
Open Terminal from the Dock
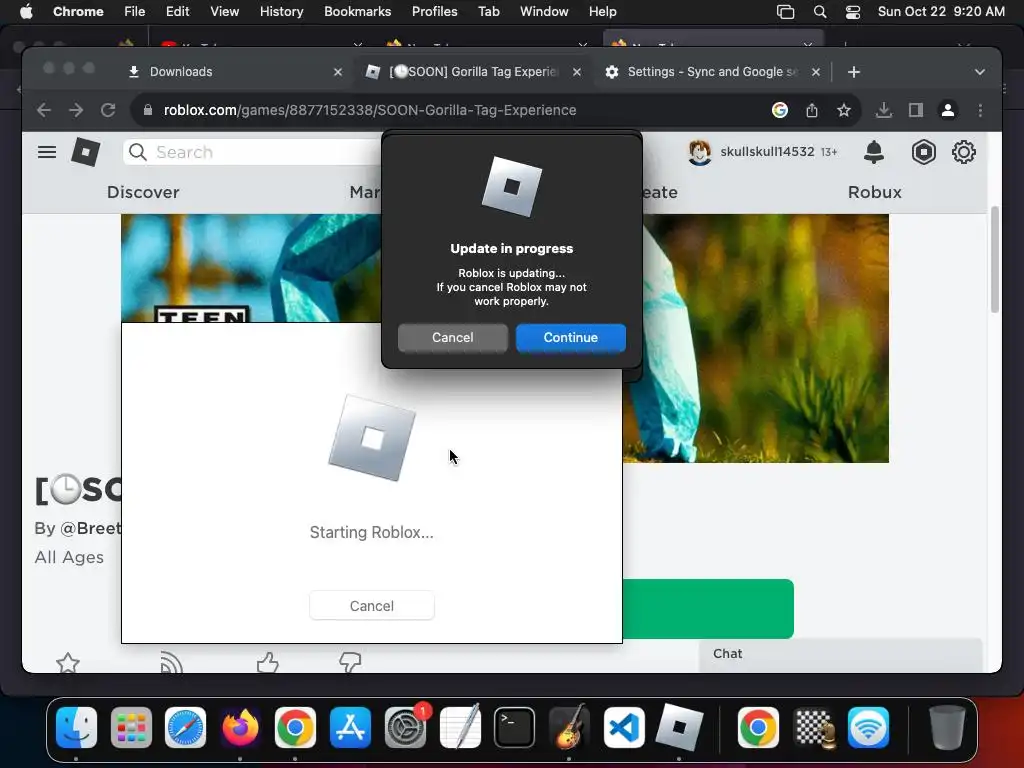coord(515,727)
